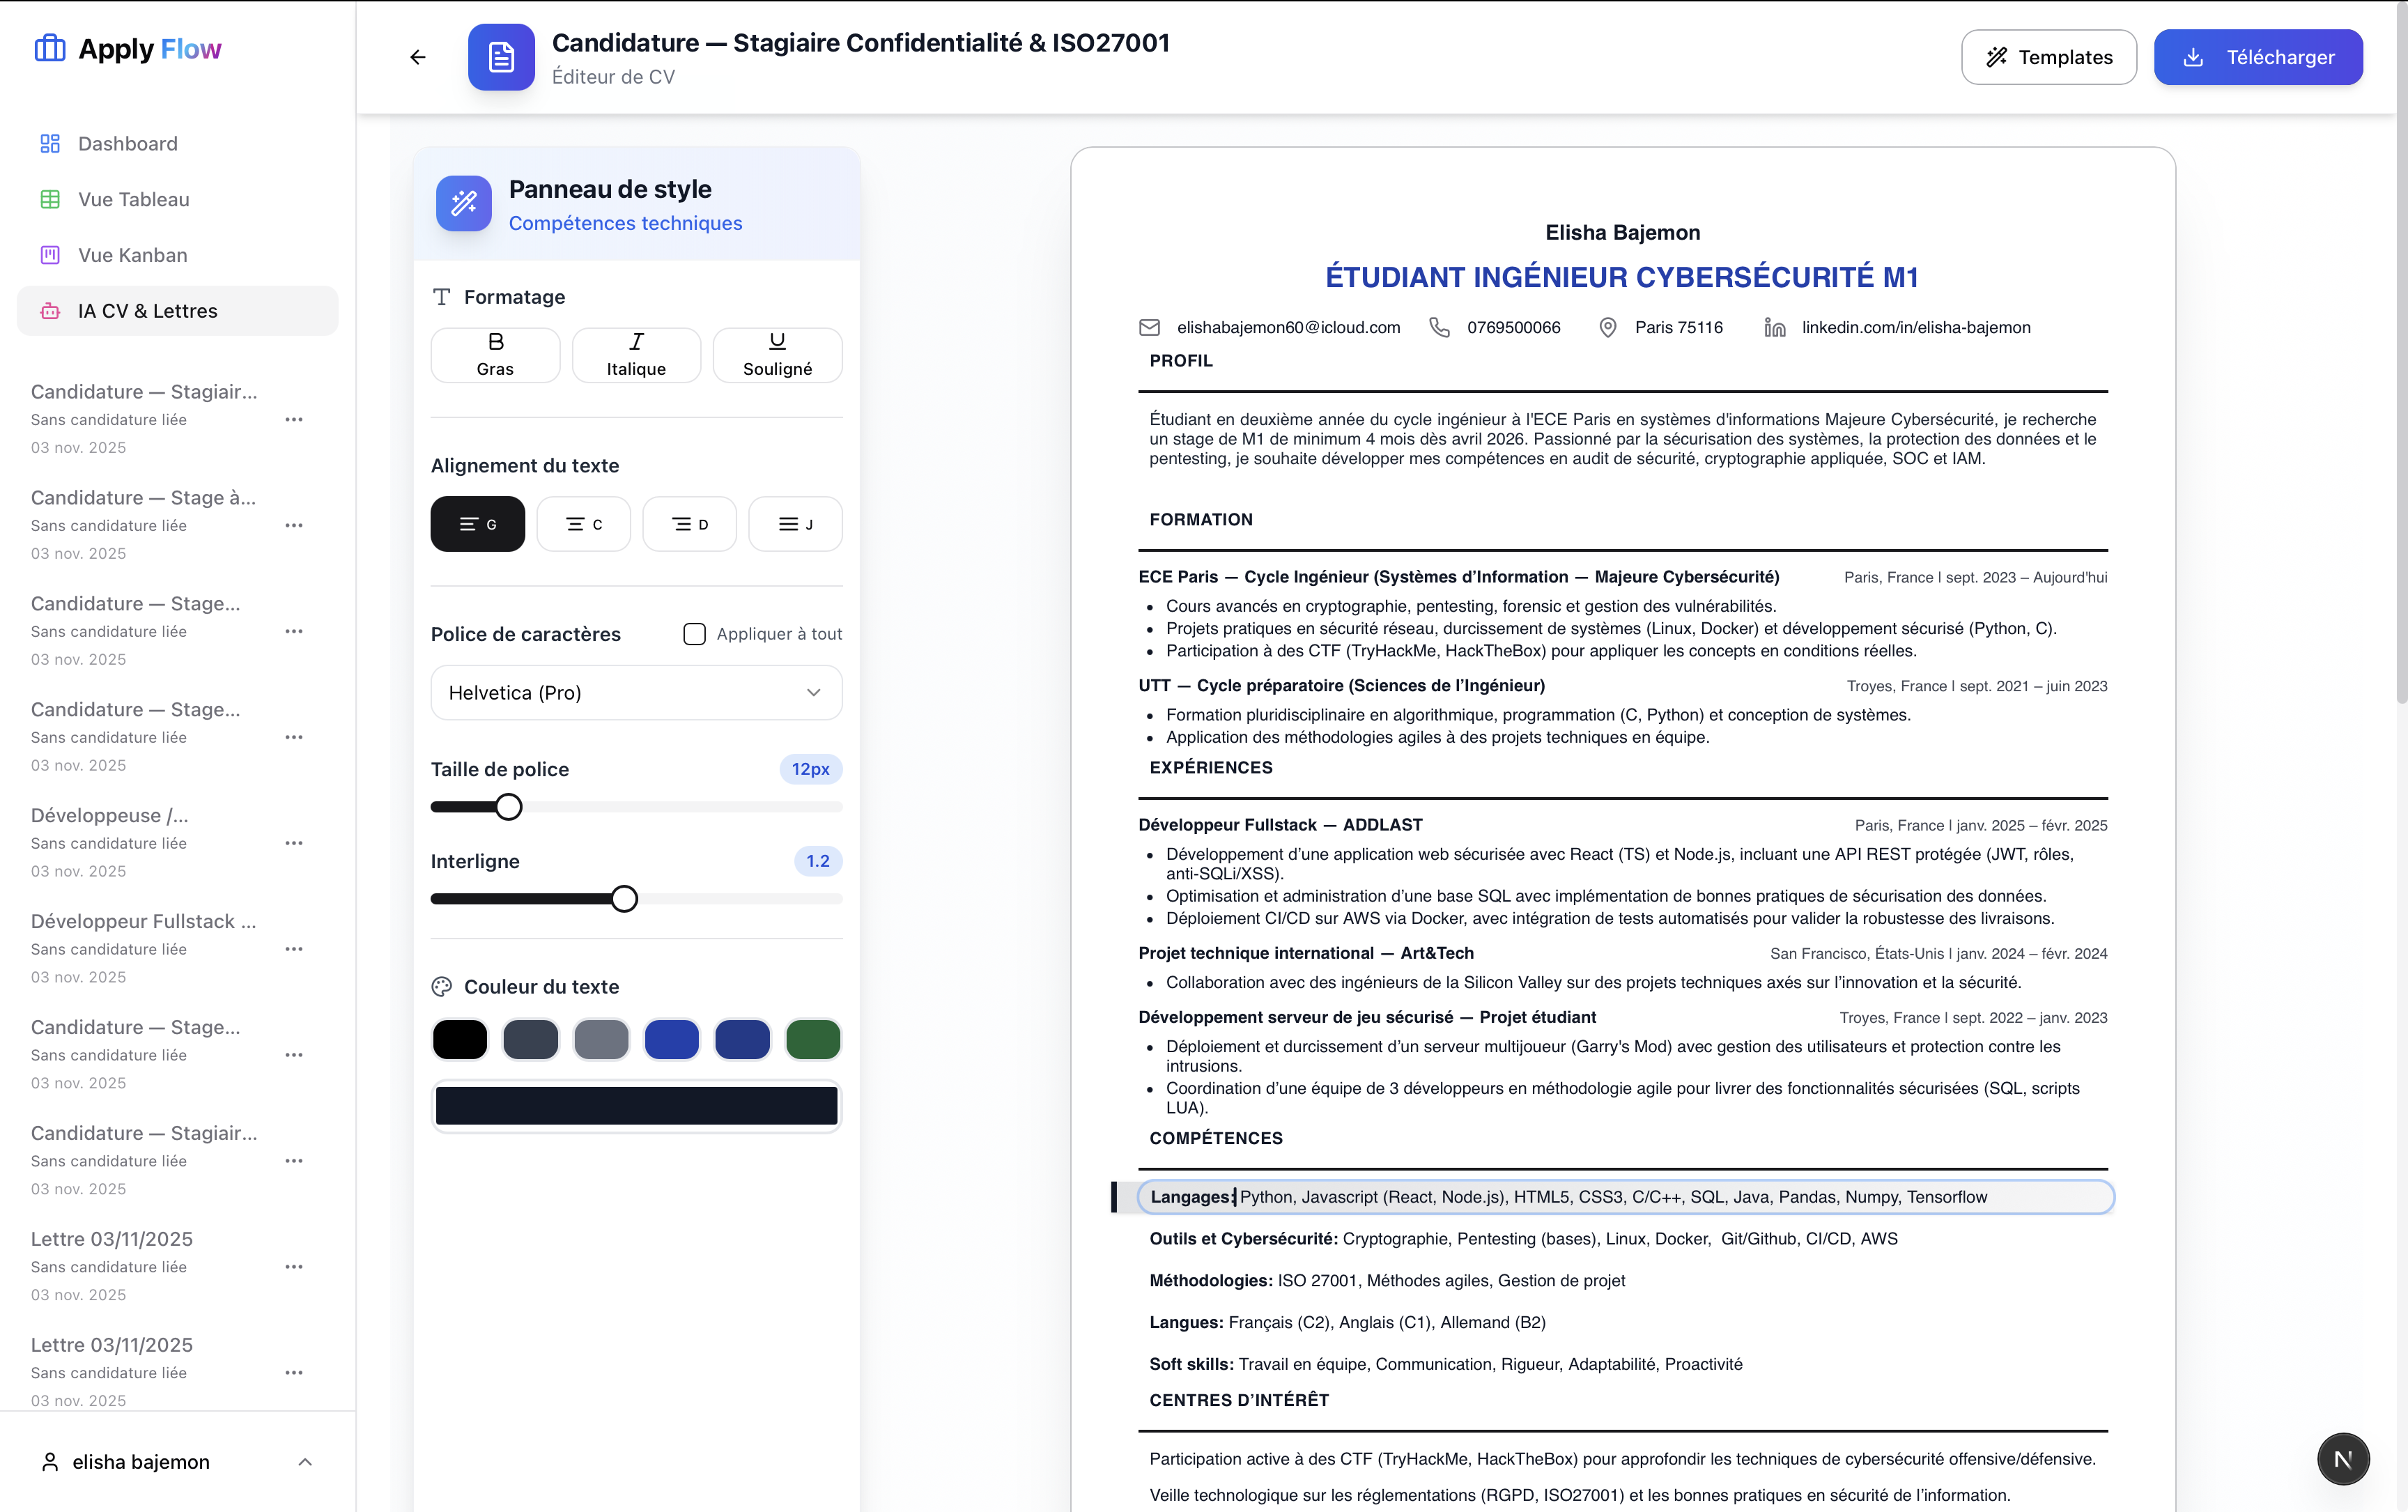
Task: Center-align text with the C button
Action: [584, 524]
